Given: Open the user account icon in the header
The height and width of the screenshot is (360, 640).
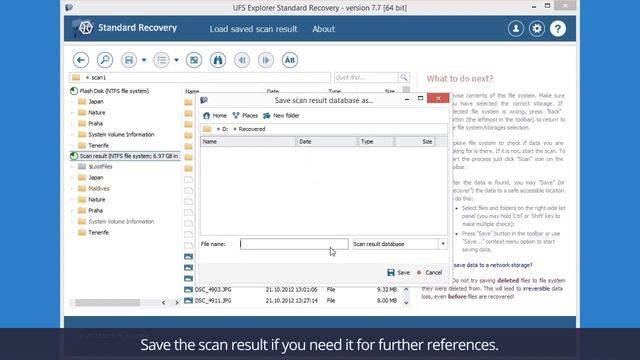Looking at the screenshot, I should click(x=516, y=29).
